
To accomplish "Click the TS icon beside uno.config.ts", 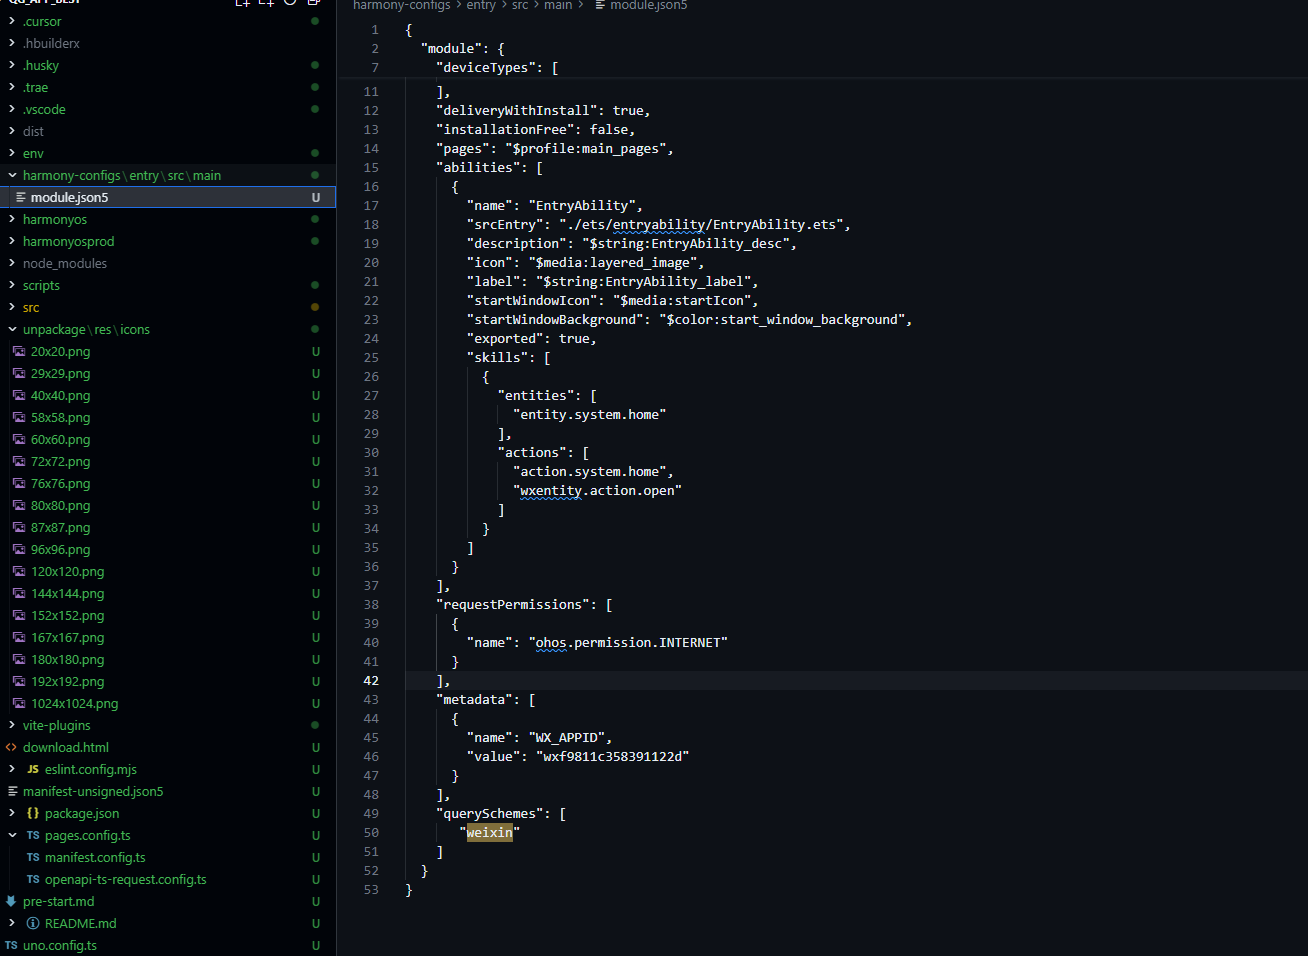I will point(11,945).
